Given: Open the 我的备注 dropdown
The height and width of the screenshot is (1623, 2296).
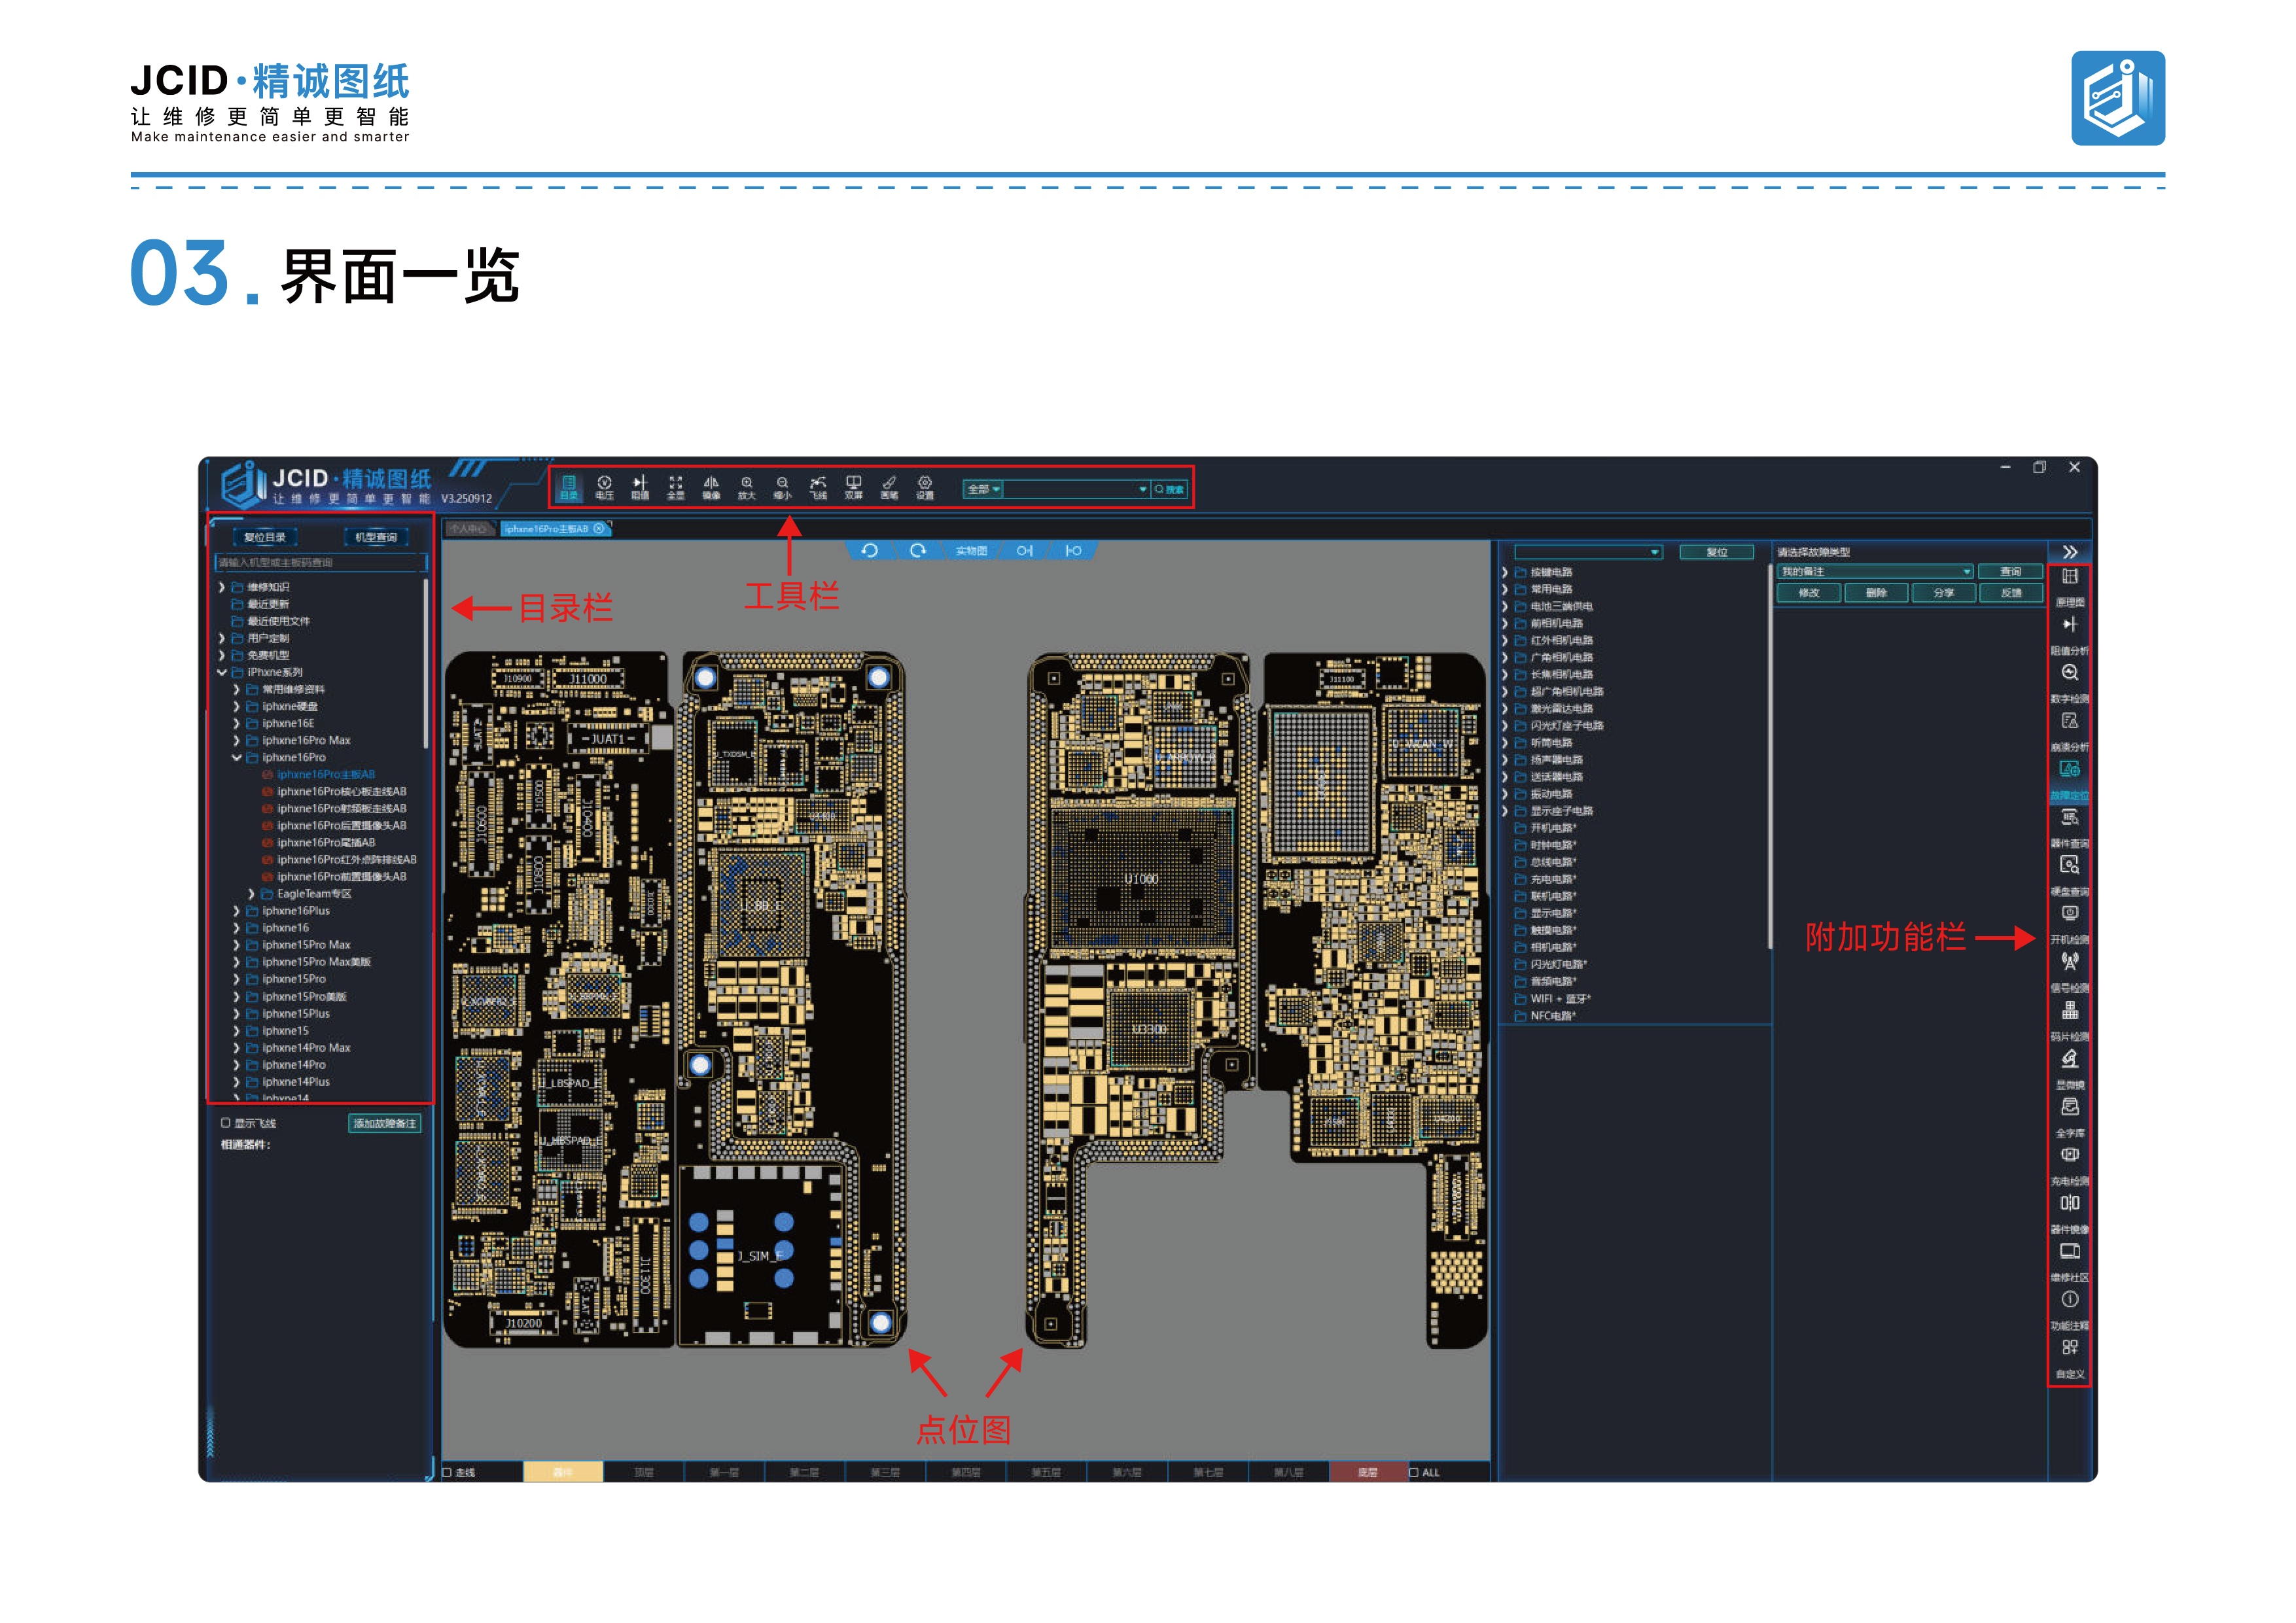Looking at the screenshot, I should pos(1874,572).
